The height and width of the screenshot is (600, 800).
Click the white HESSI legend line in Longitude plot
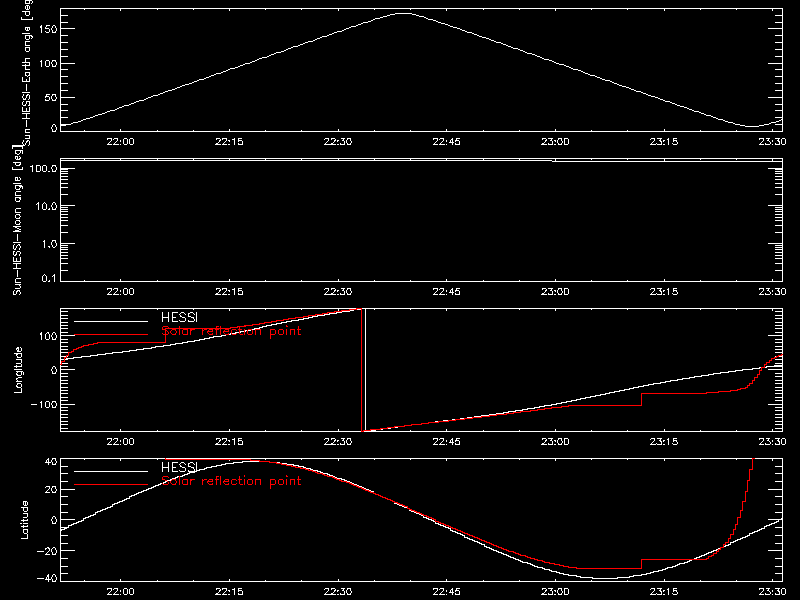click(x=111, y=321)
